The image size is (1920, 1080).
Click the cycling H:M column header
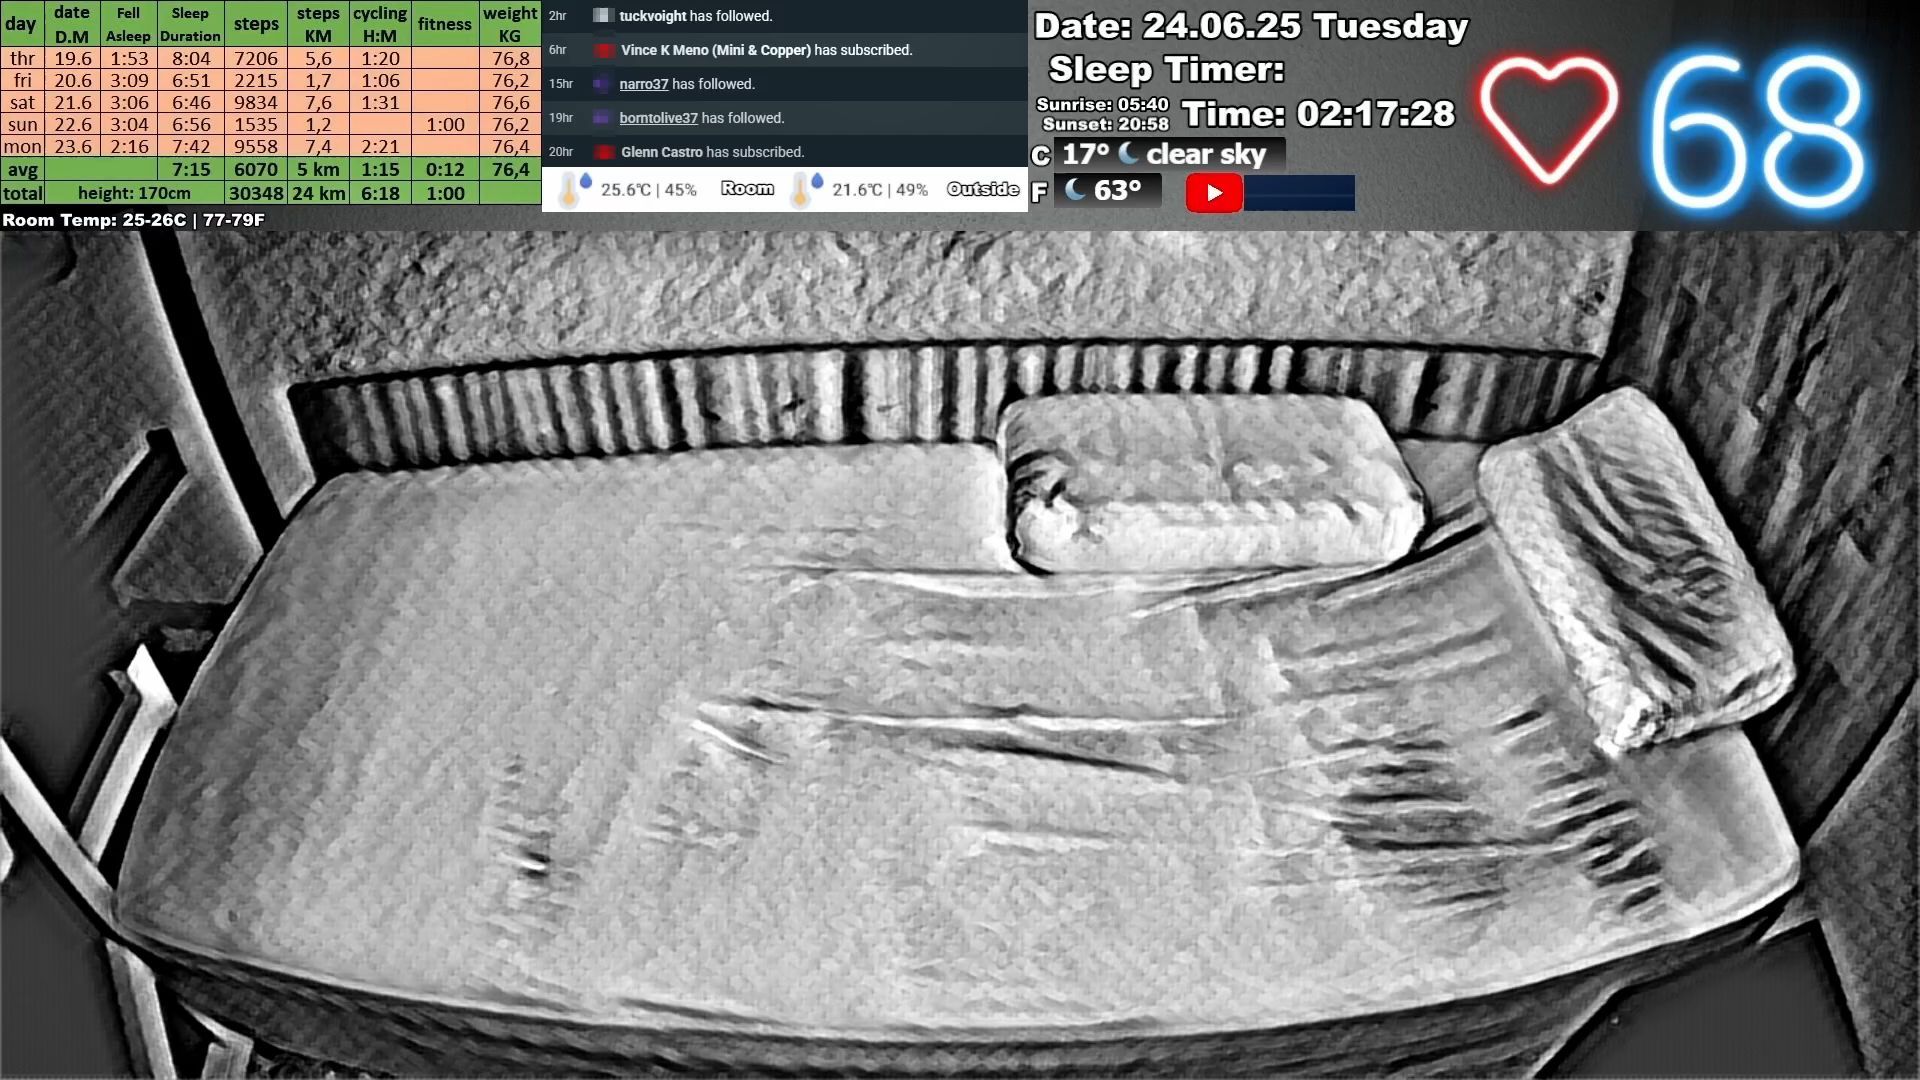pyautogui.click(x=380, y=24)
